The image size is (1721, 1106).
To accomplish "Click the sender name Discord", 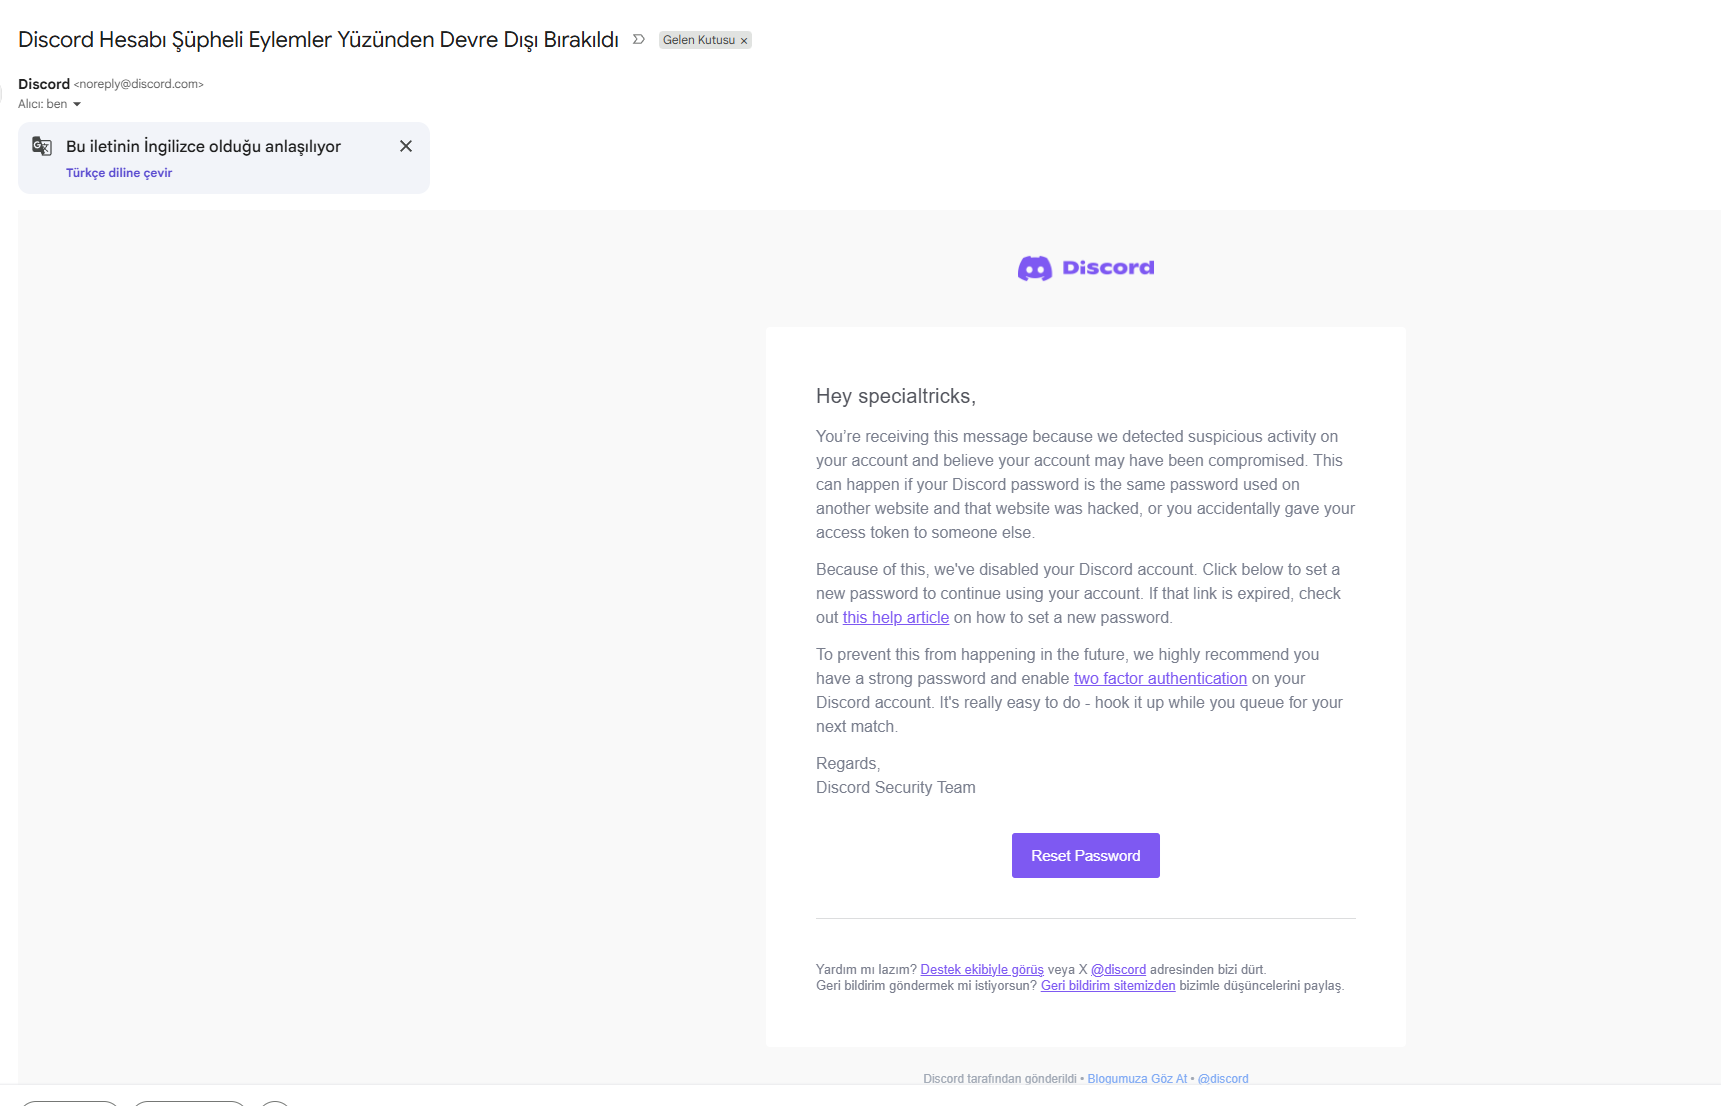I will [44, 84].
